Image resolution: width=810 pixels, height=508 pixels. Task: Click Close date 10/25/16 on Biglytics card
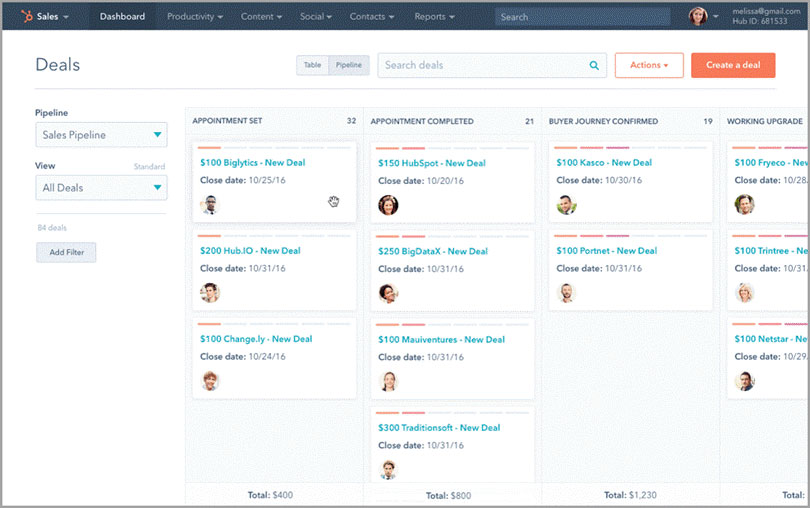click(243, 180)
